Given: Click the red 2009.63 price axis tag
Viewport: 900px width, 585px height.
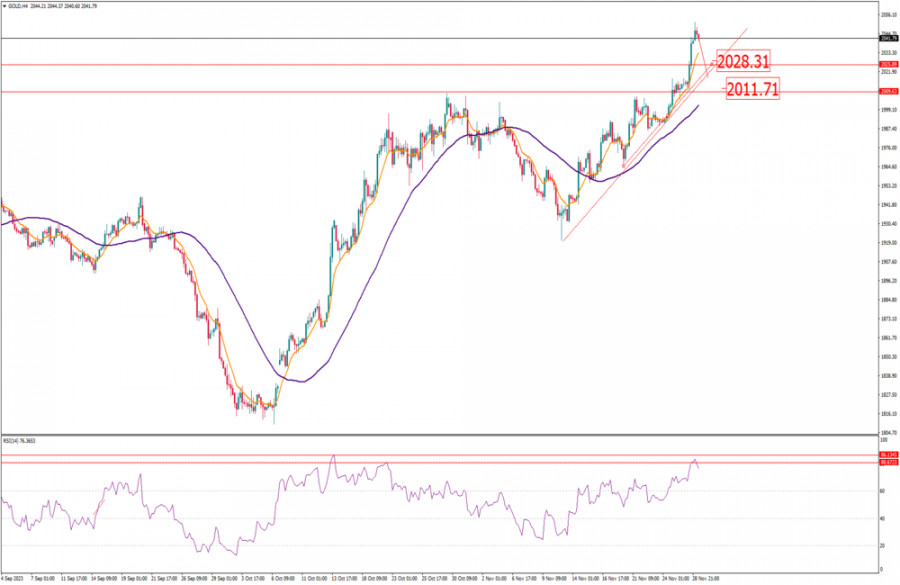Looking at the screenshot, I should pos(886,91).
